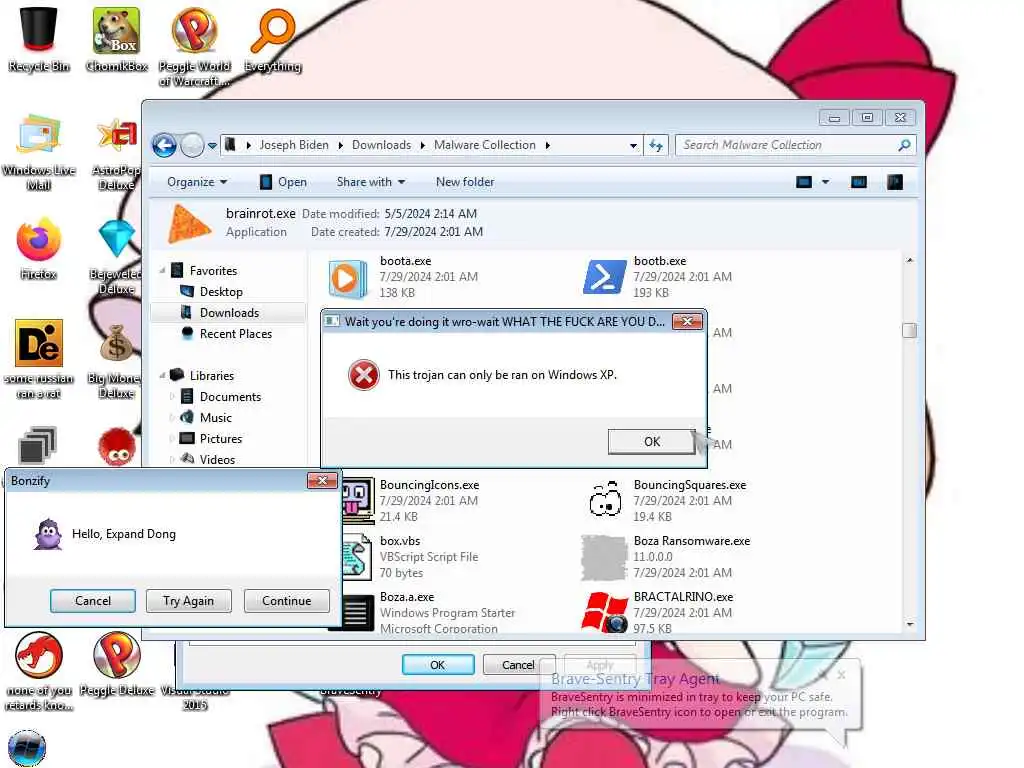The height and width of the screenshot is (768, 1024).
Task: Collapse the Favorites tree section
Action: [163, 270]
